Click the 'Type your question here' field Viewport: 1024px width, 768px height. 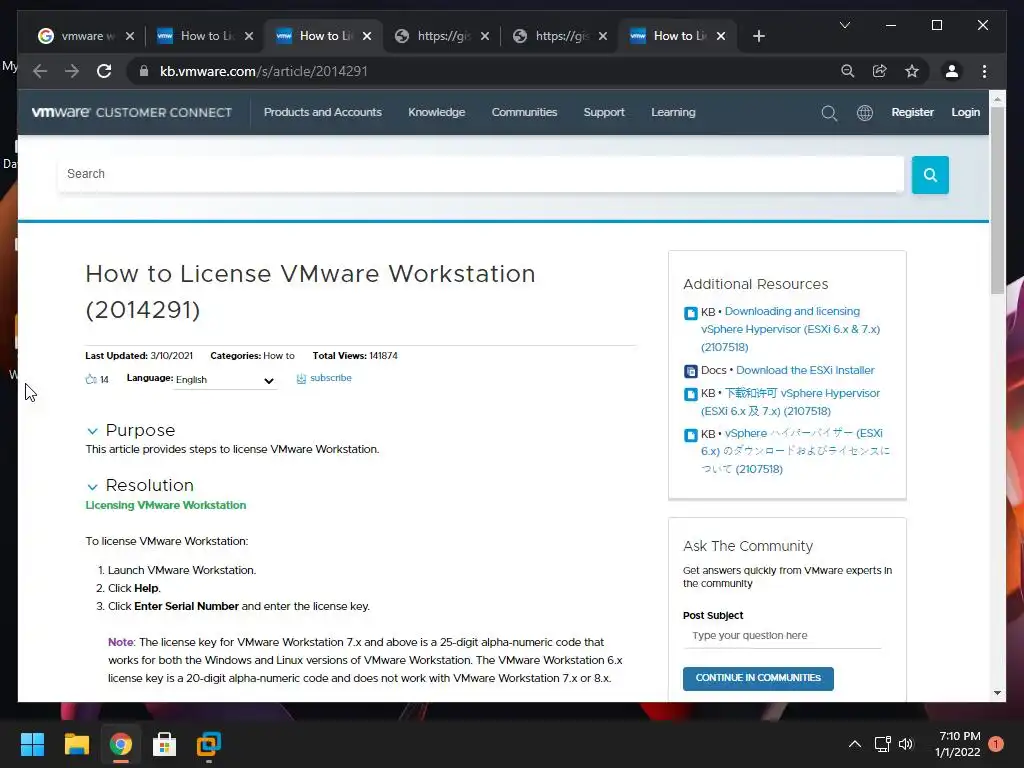[782, 635]
